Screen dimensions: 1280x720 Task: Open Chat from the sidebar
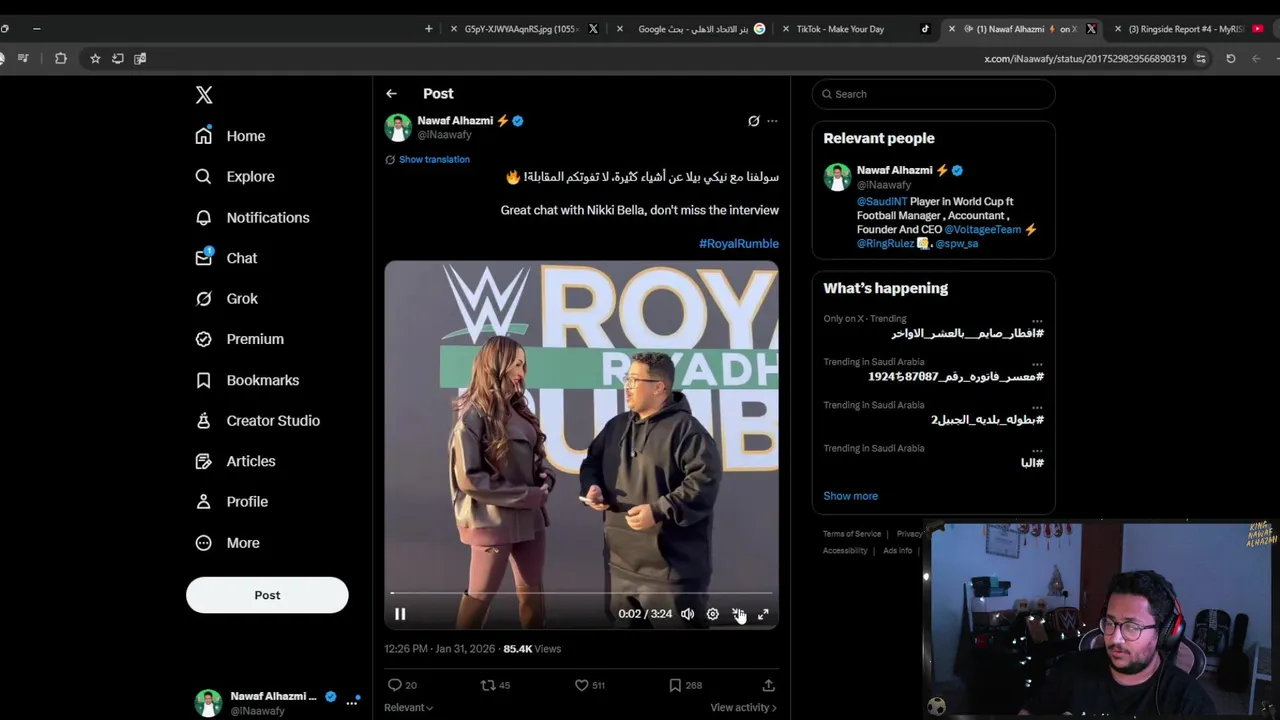[227, 258]
